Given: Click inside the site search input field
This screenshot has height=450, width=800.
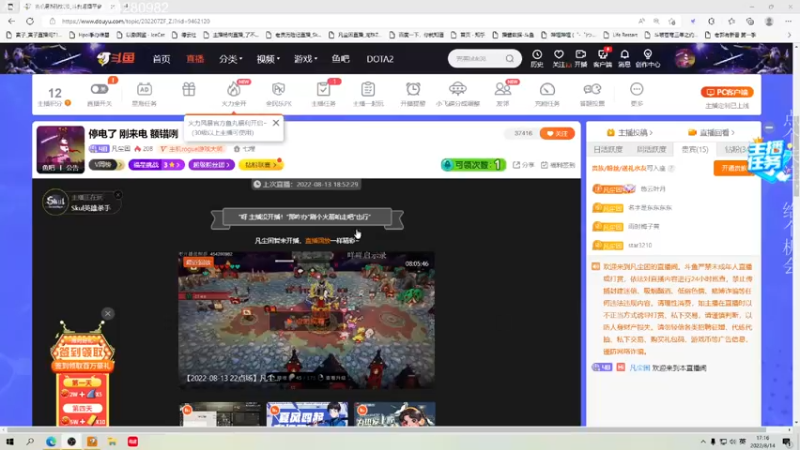Looking at the screenshot, I should [x=477, y=59].
